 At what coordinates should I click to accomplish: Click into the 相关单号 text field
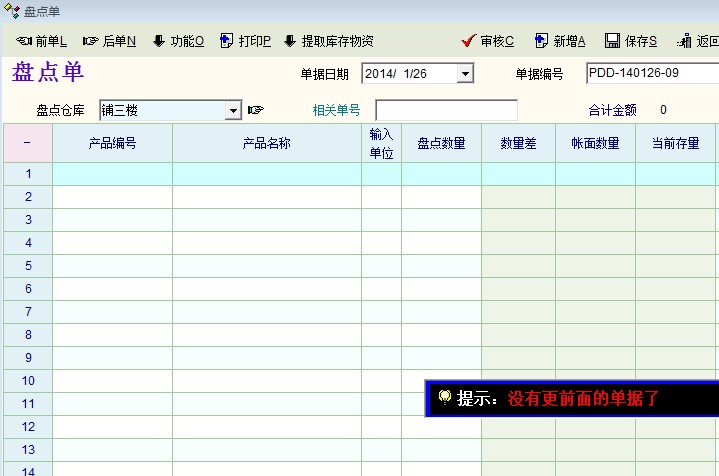(x=446, y=110)
